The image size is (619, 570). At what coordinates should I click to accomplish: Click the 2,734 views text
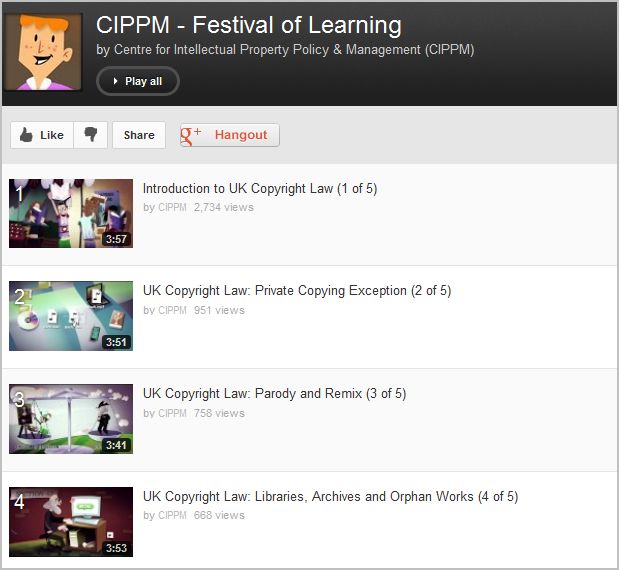coord(224,207)
